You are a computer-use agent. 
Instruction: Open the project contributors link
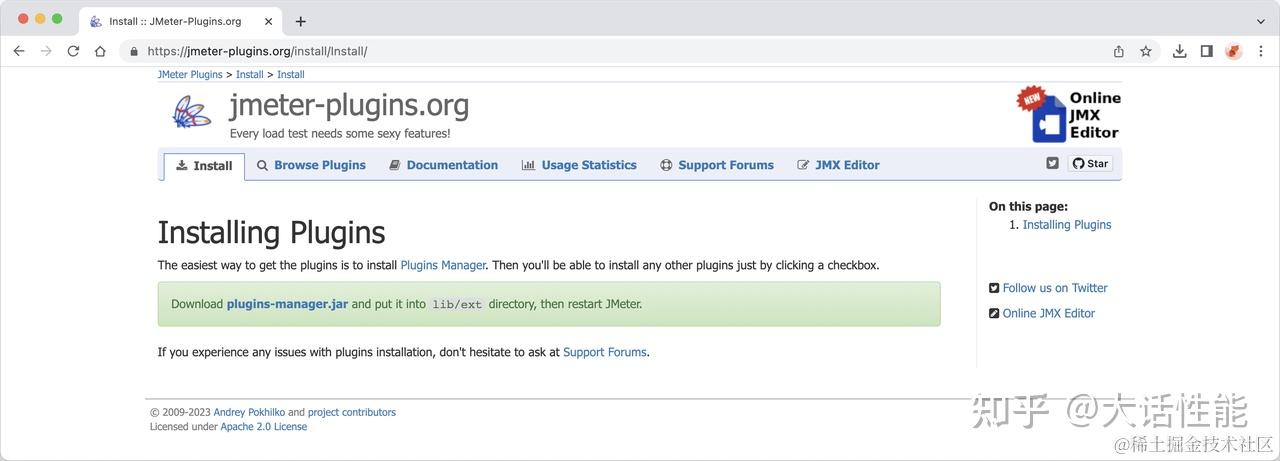352,412
